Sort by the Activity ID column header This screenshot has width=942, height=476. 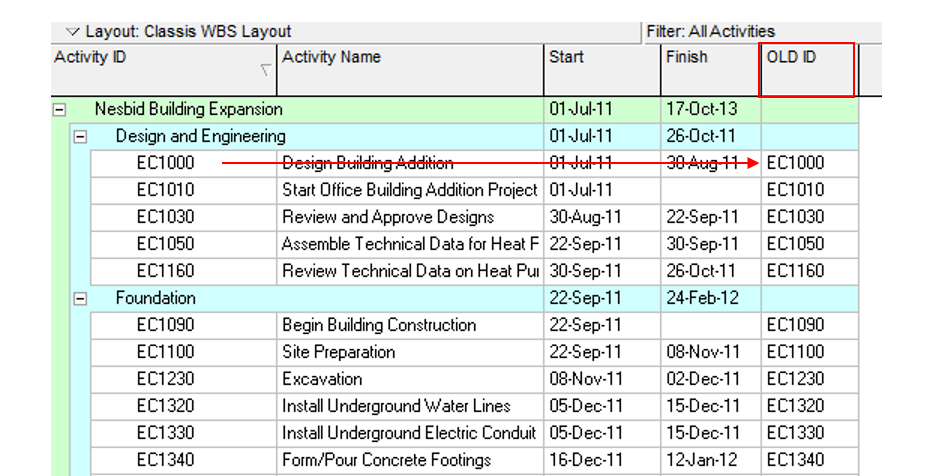tap(164, 70)
